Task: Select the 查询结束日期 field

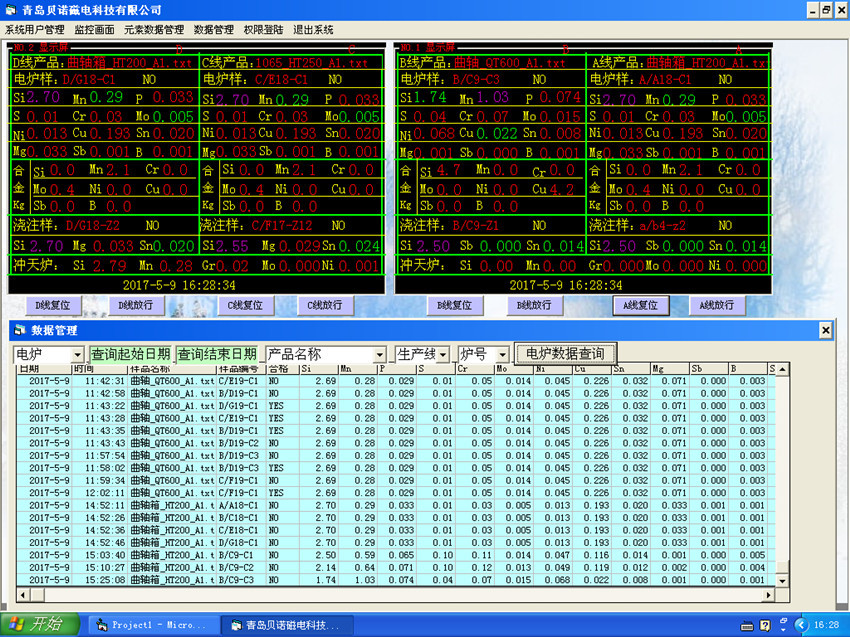Action: coord(217,355)
